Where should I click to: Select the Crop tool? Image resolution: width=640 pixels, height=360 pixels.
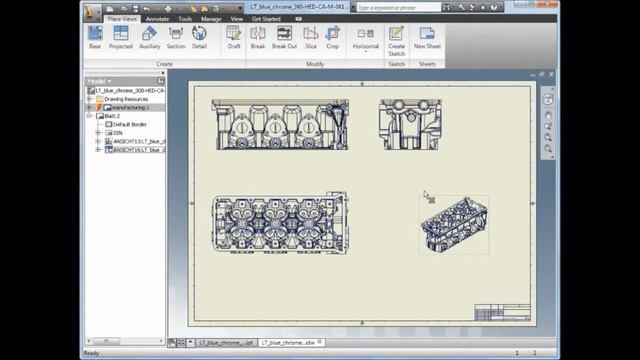333,38
